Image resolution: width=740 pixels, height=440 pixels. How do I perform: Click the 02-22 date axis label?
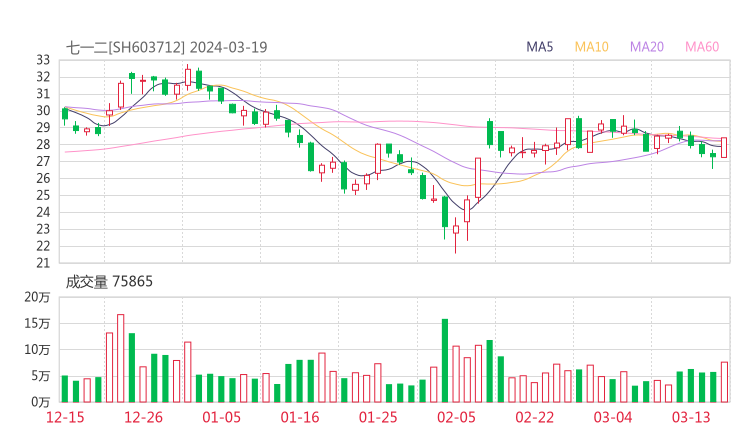pos(534,417)
